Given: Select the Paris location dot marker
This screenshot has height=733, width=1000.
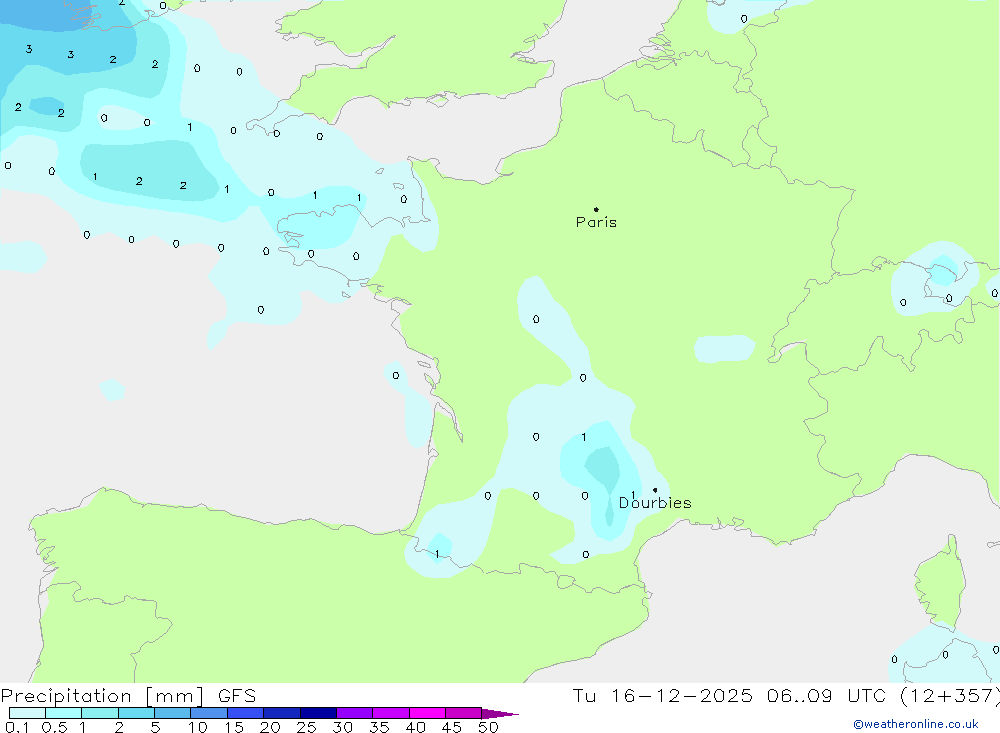Looking at the screenshot, I should (596, 209).
